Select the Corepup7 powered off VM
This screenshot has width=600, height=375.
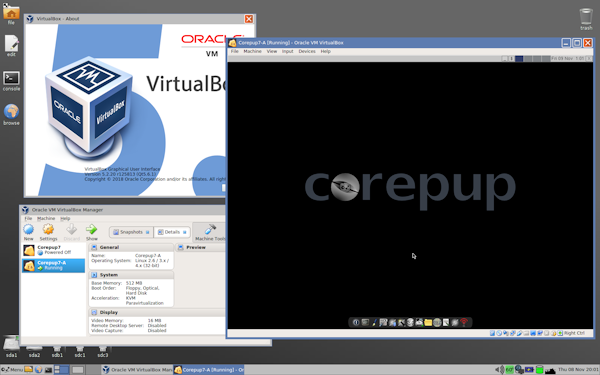(x=53, y=250)
